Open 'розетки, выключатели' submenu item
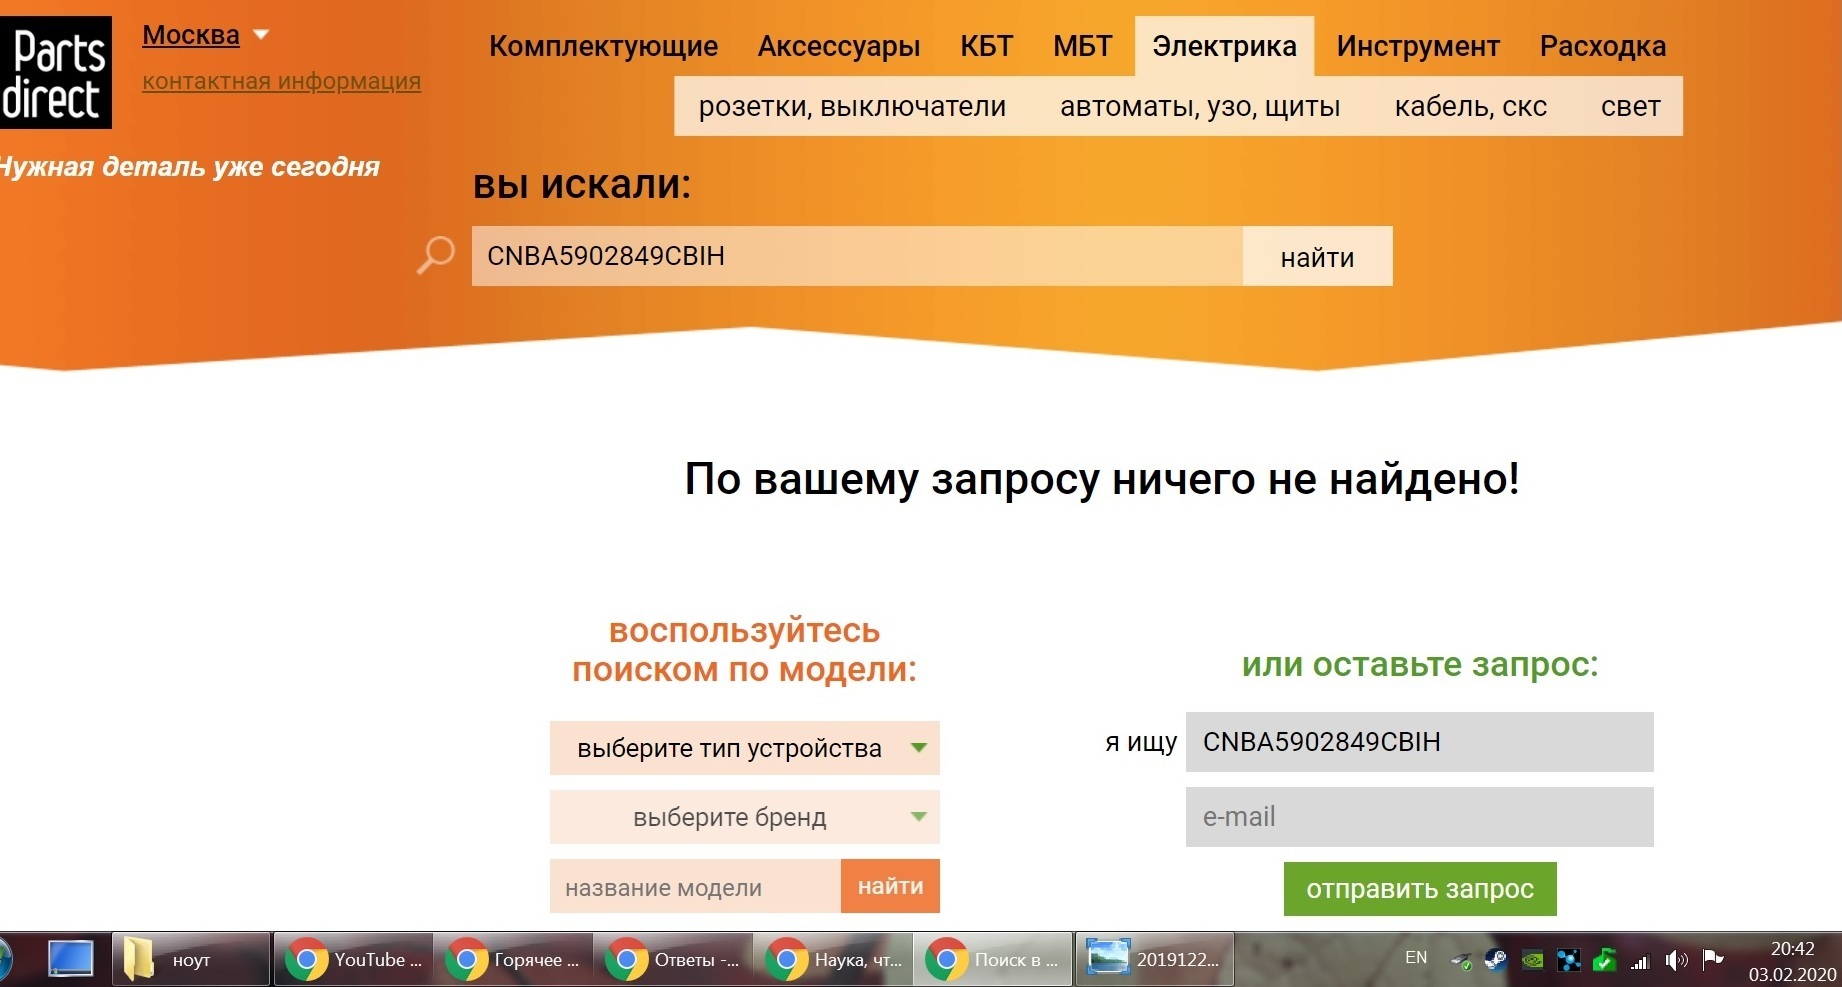This screenshot has width=1842, height=987. (x=852, y=106)
